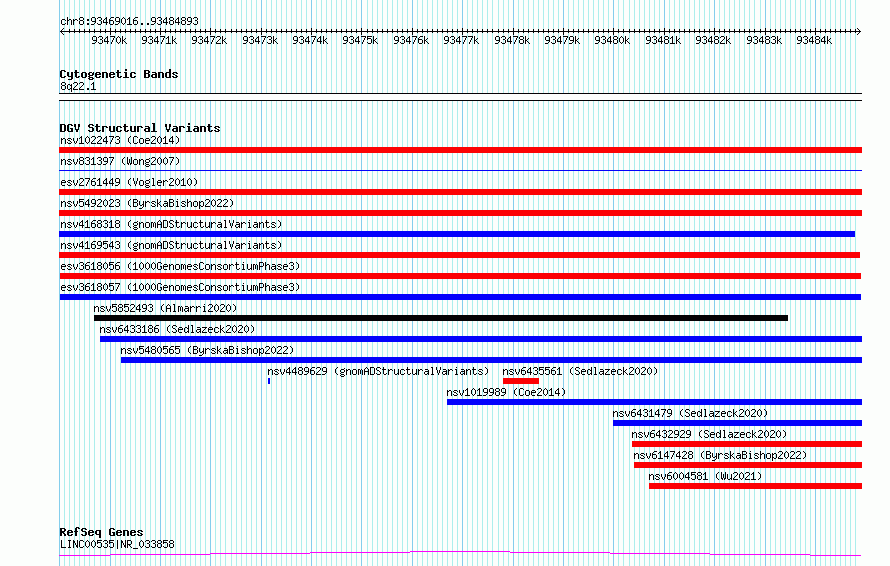The width and height of the screenshot is (890, 566).
Task: Click the red bar under nsv5492023
Action: coord(460,213)
